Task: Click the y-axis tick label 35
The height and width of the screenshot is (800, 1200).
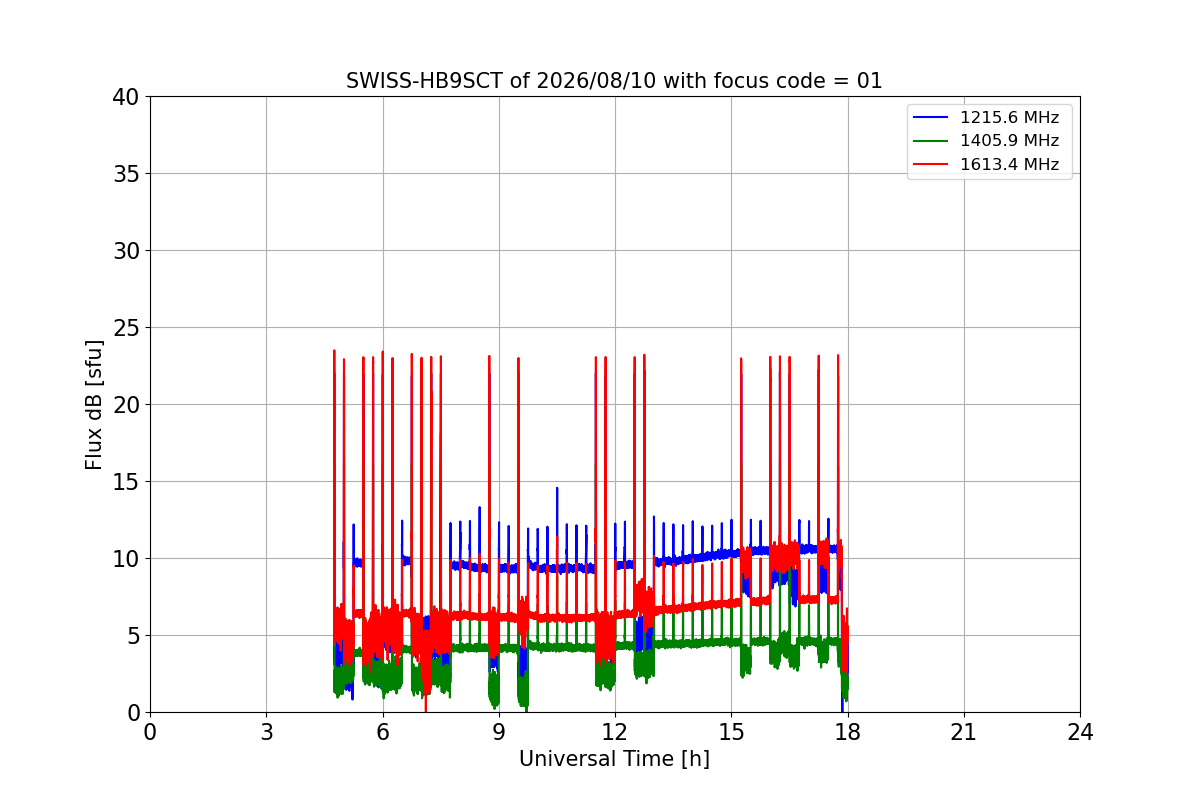Action: (127, 174)
